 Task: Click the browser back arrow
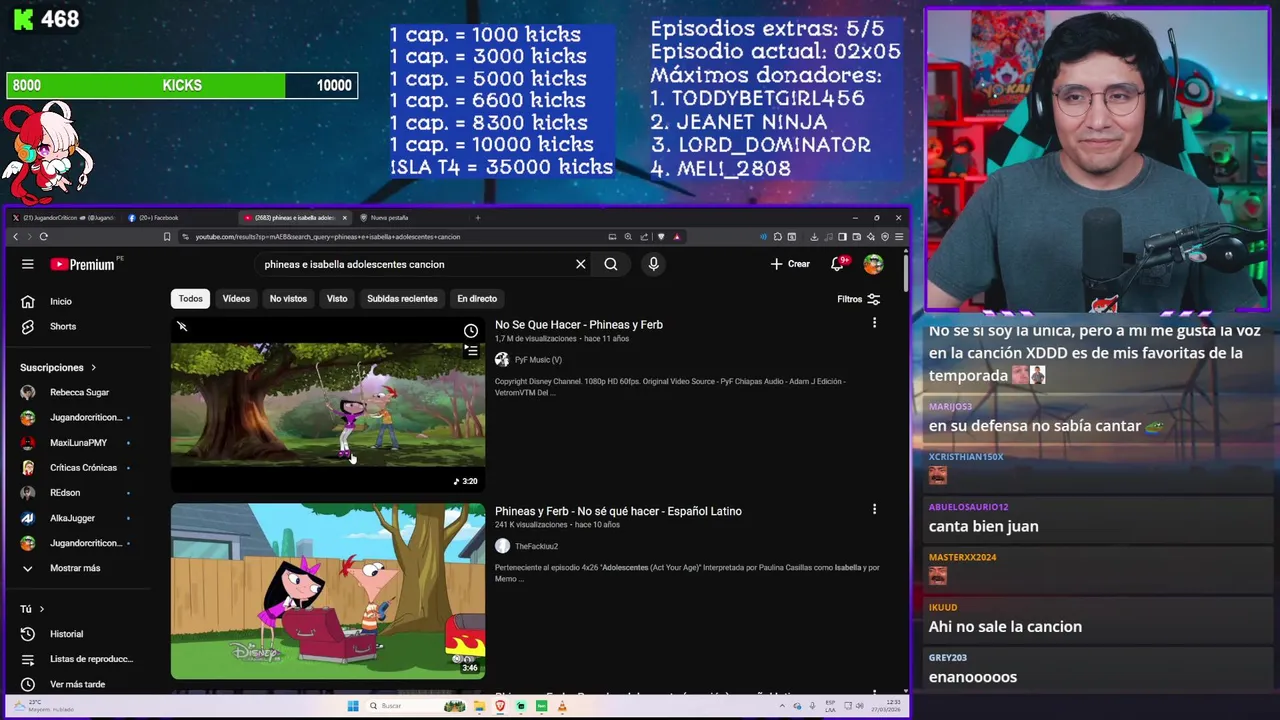[x=15, y=237]
